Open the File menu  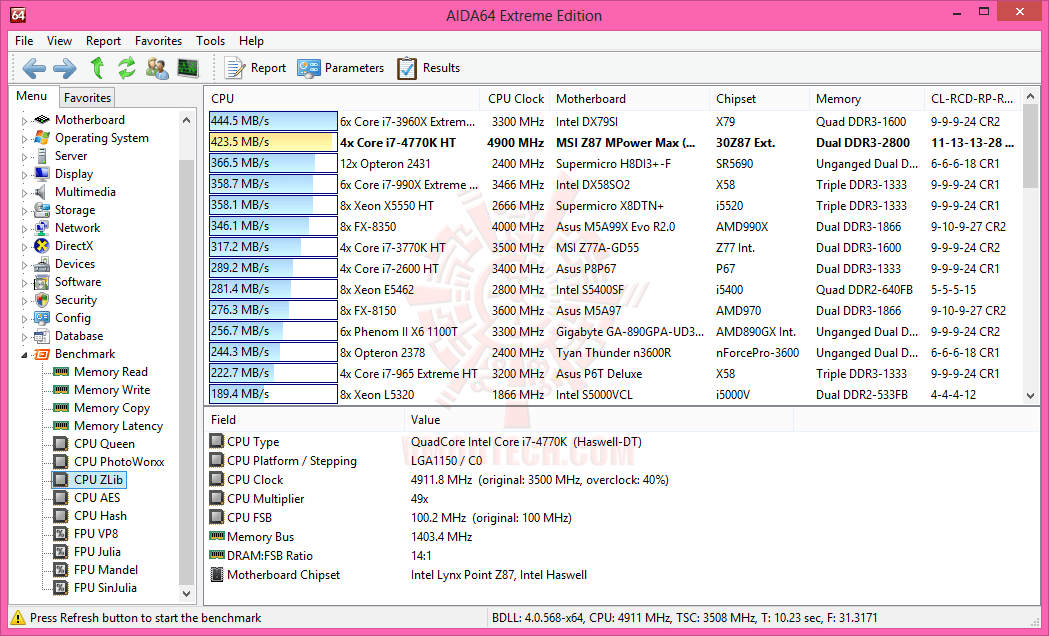pos(24,41)
